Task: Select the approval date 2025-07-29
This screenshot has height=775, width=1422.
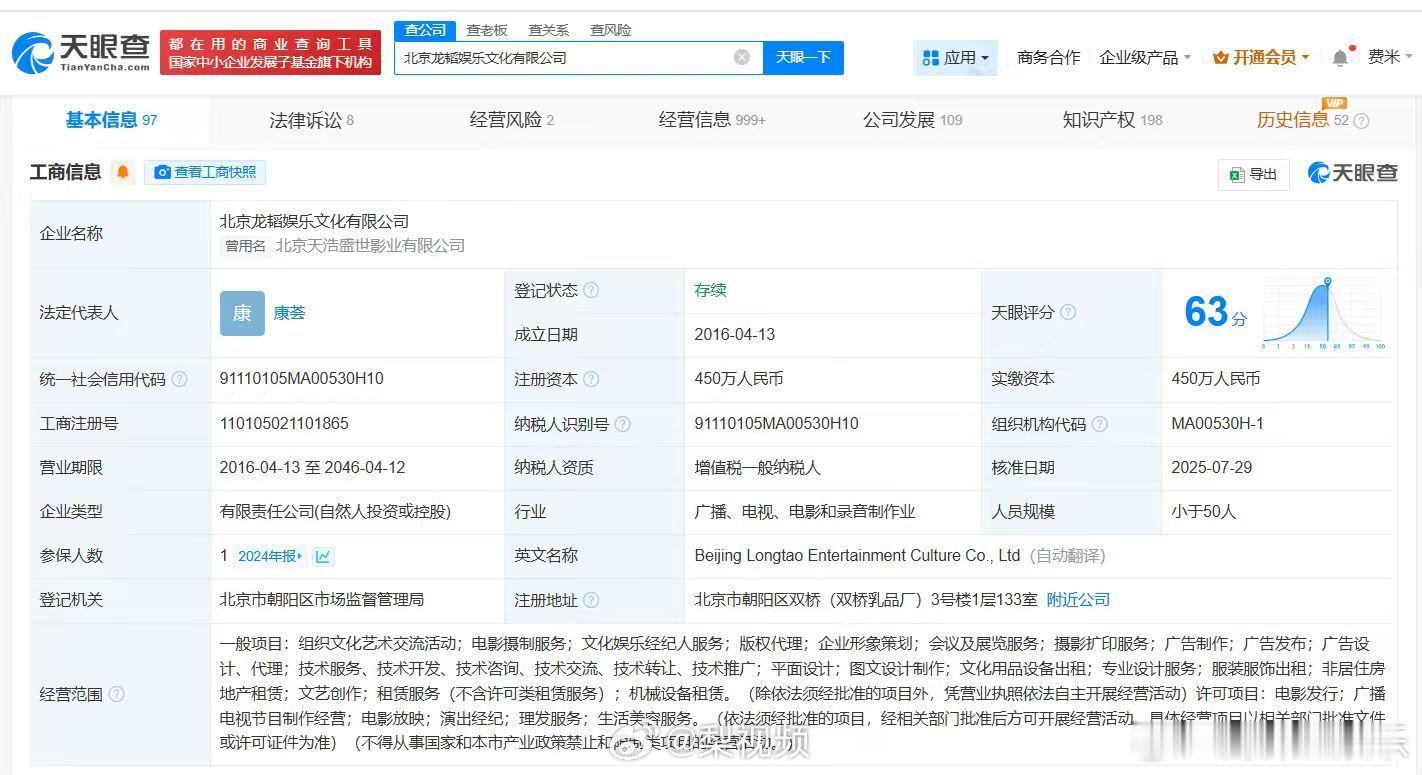Action: tap(1211, 468)
